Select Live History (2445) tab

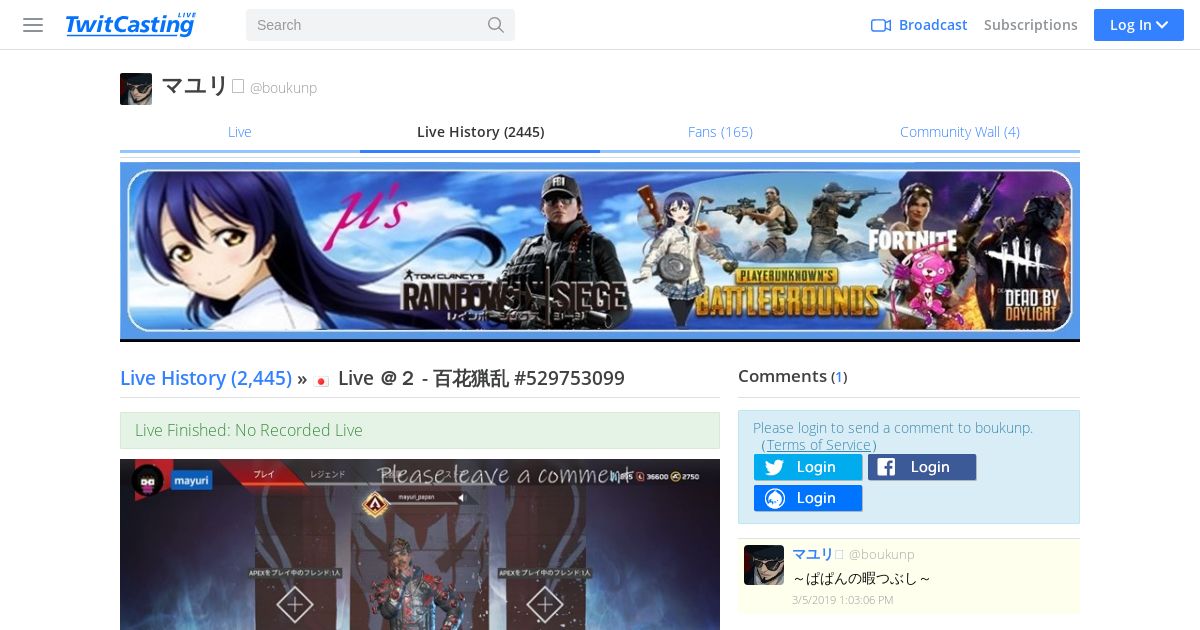pyautogui.click(x=480, y=132)
